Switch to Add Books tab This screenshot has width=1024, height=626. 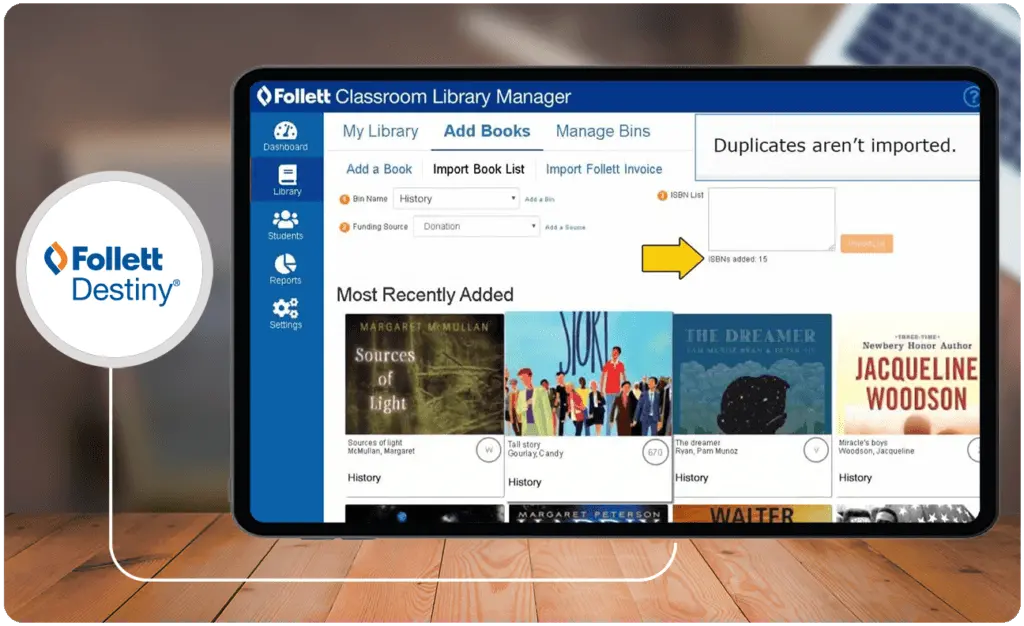pyautogui.click(x=487, y=131)
